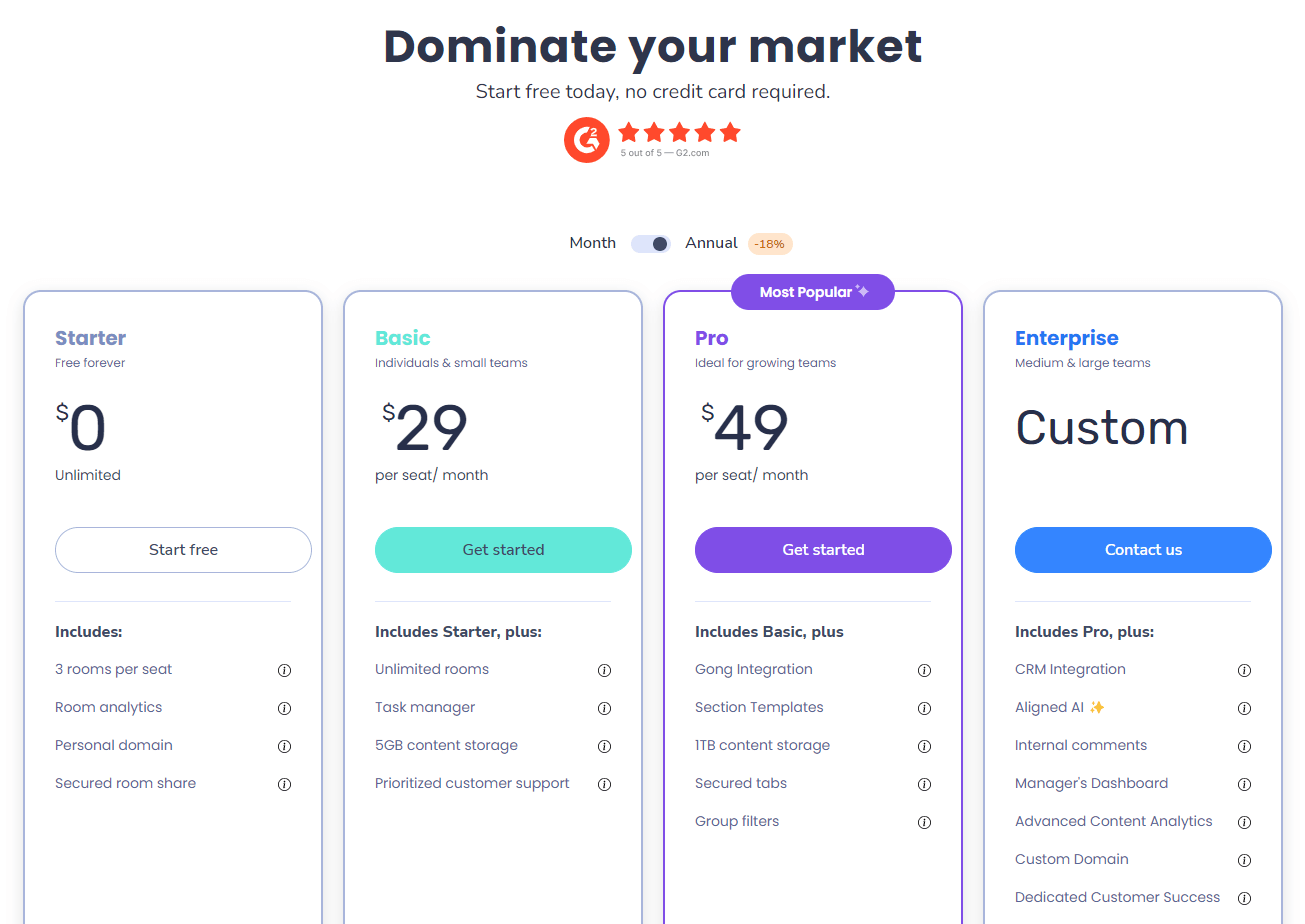Click info icon next to Task manager
This screenshot has width=1305, height=924.
(x=604, y=708)
